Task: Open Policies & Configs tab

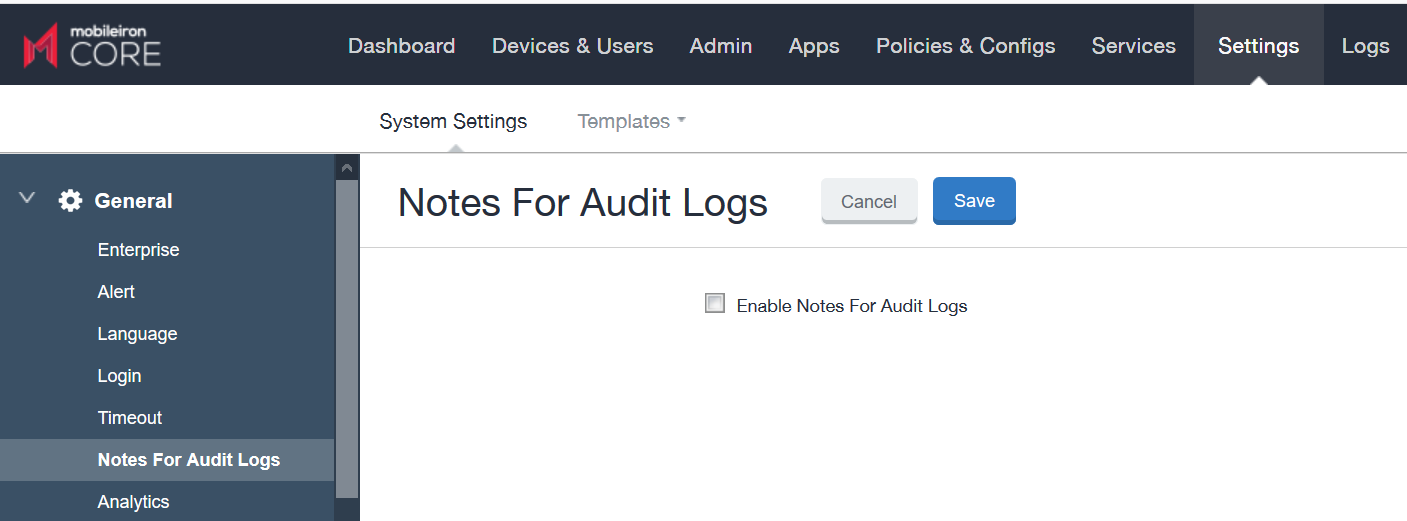Action: 965,46
